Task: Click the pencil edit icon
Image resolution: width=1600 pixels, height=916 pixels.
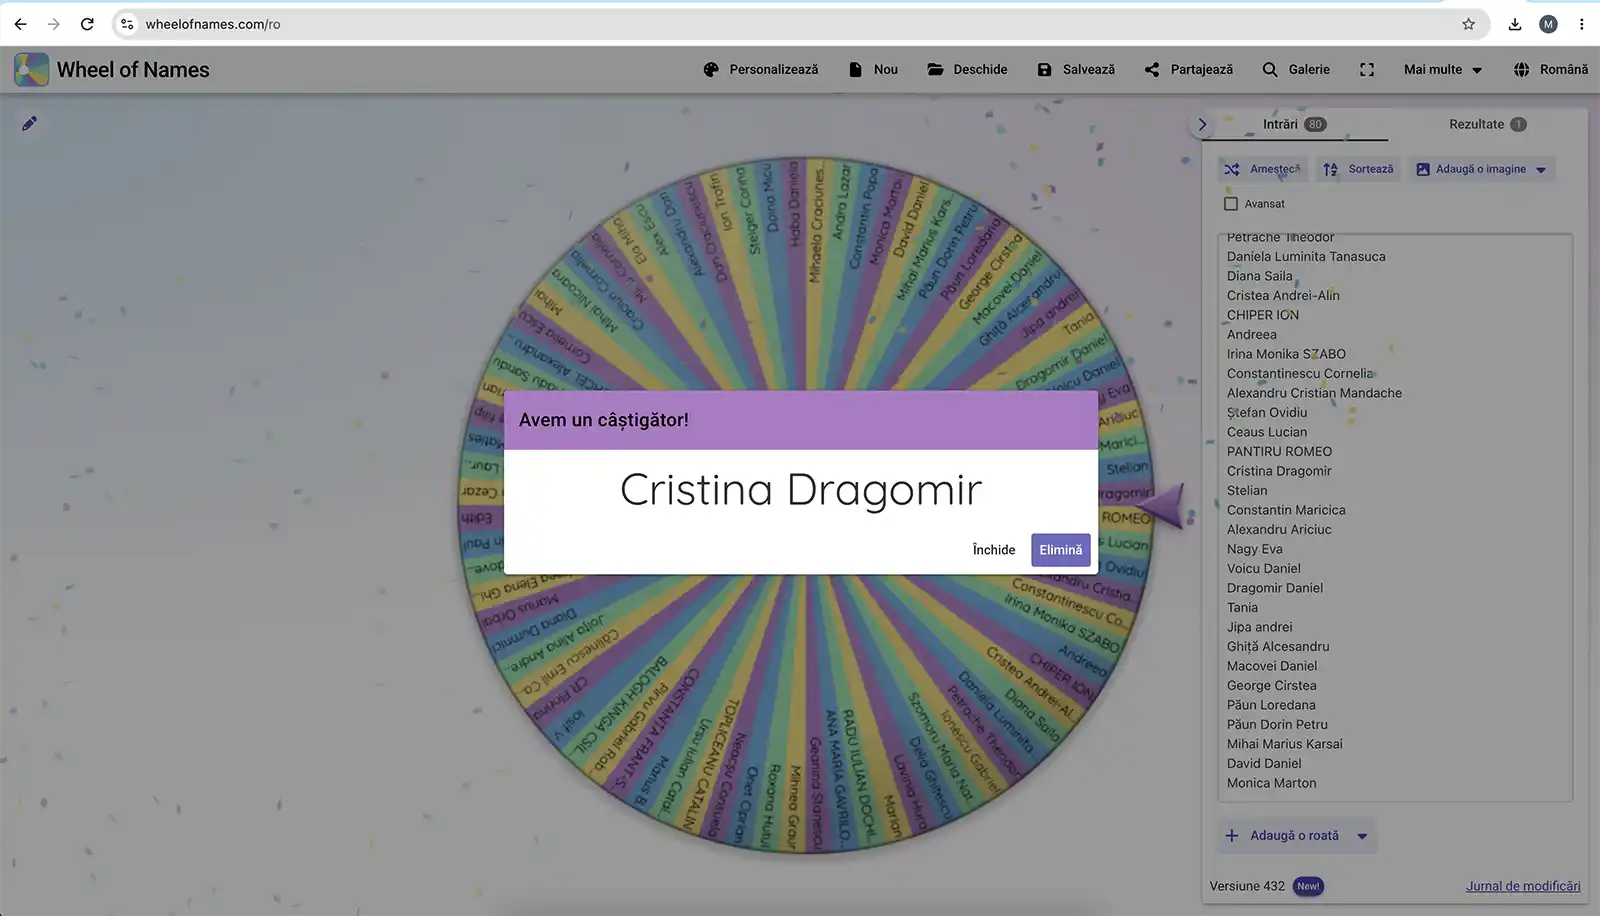Action: (29, 123)
